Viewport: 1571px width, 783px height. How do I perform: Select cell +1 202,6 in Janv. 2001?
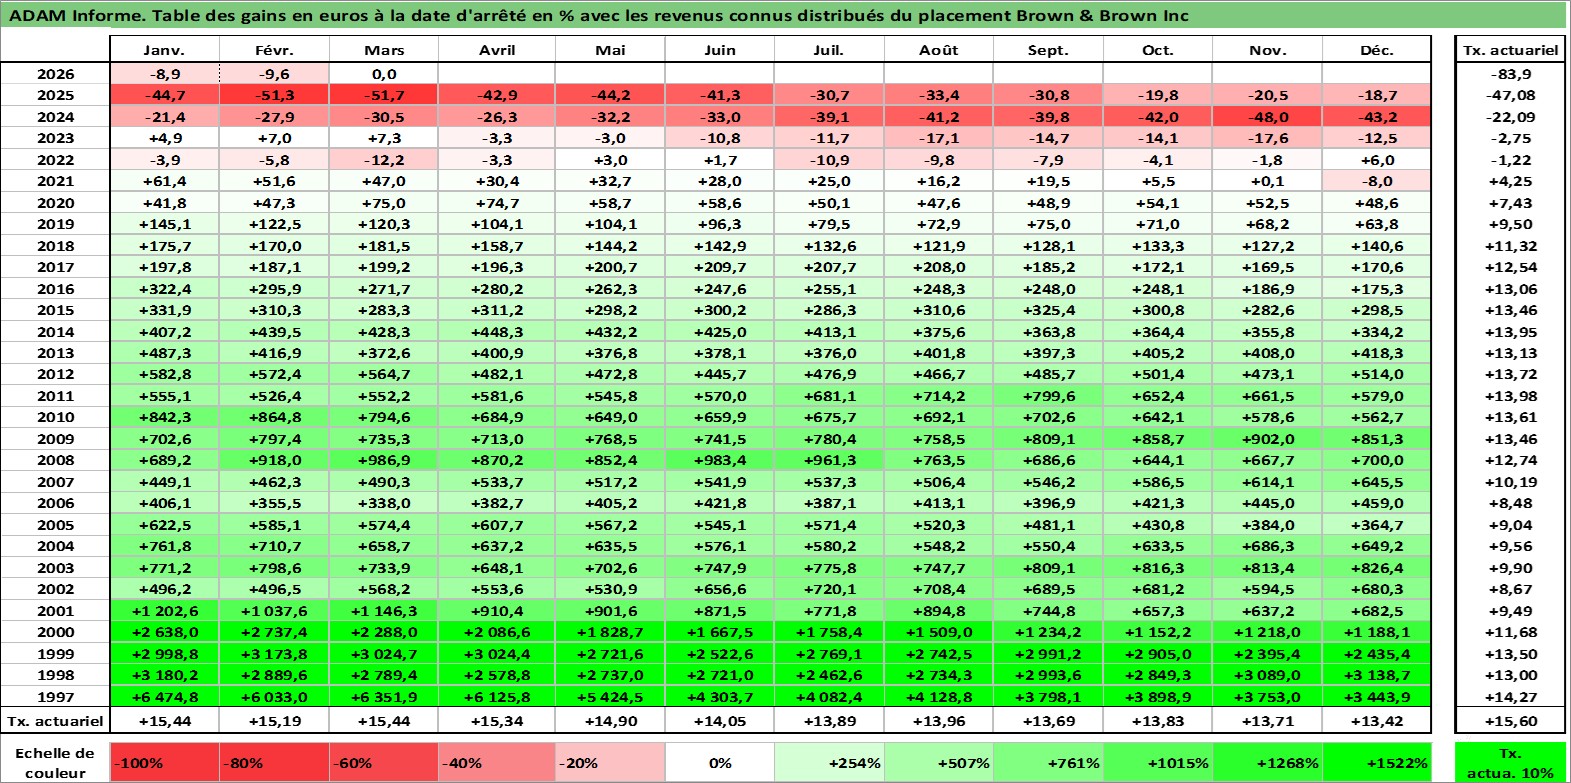164,611
